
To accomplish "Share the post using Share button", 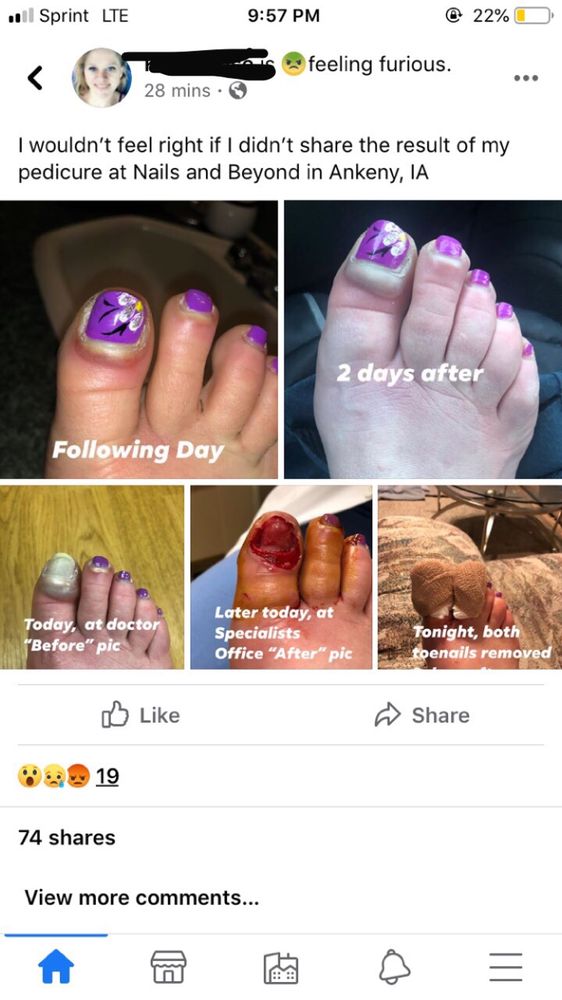I will coord(422,716).
